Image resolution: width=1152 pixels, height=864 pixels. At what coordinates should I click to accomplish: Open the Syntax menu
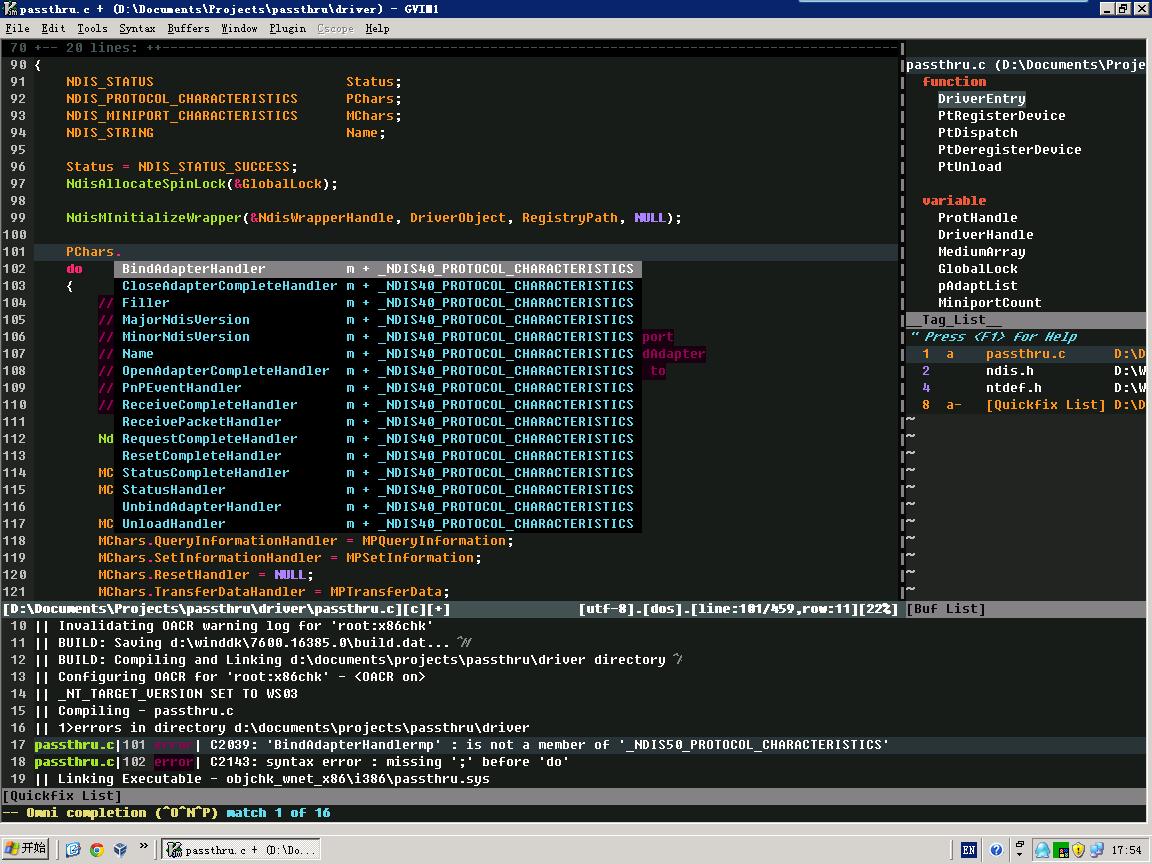[x=137, y=28]
